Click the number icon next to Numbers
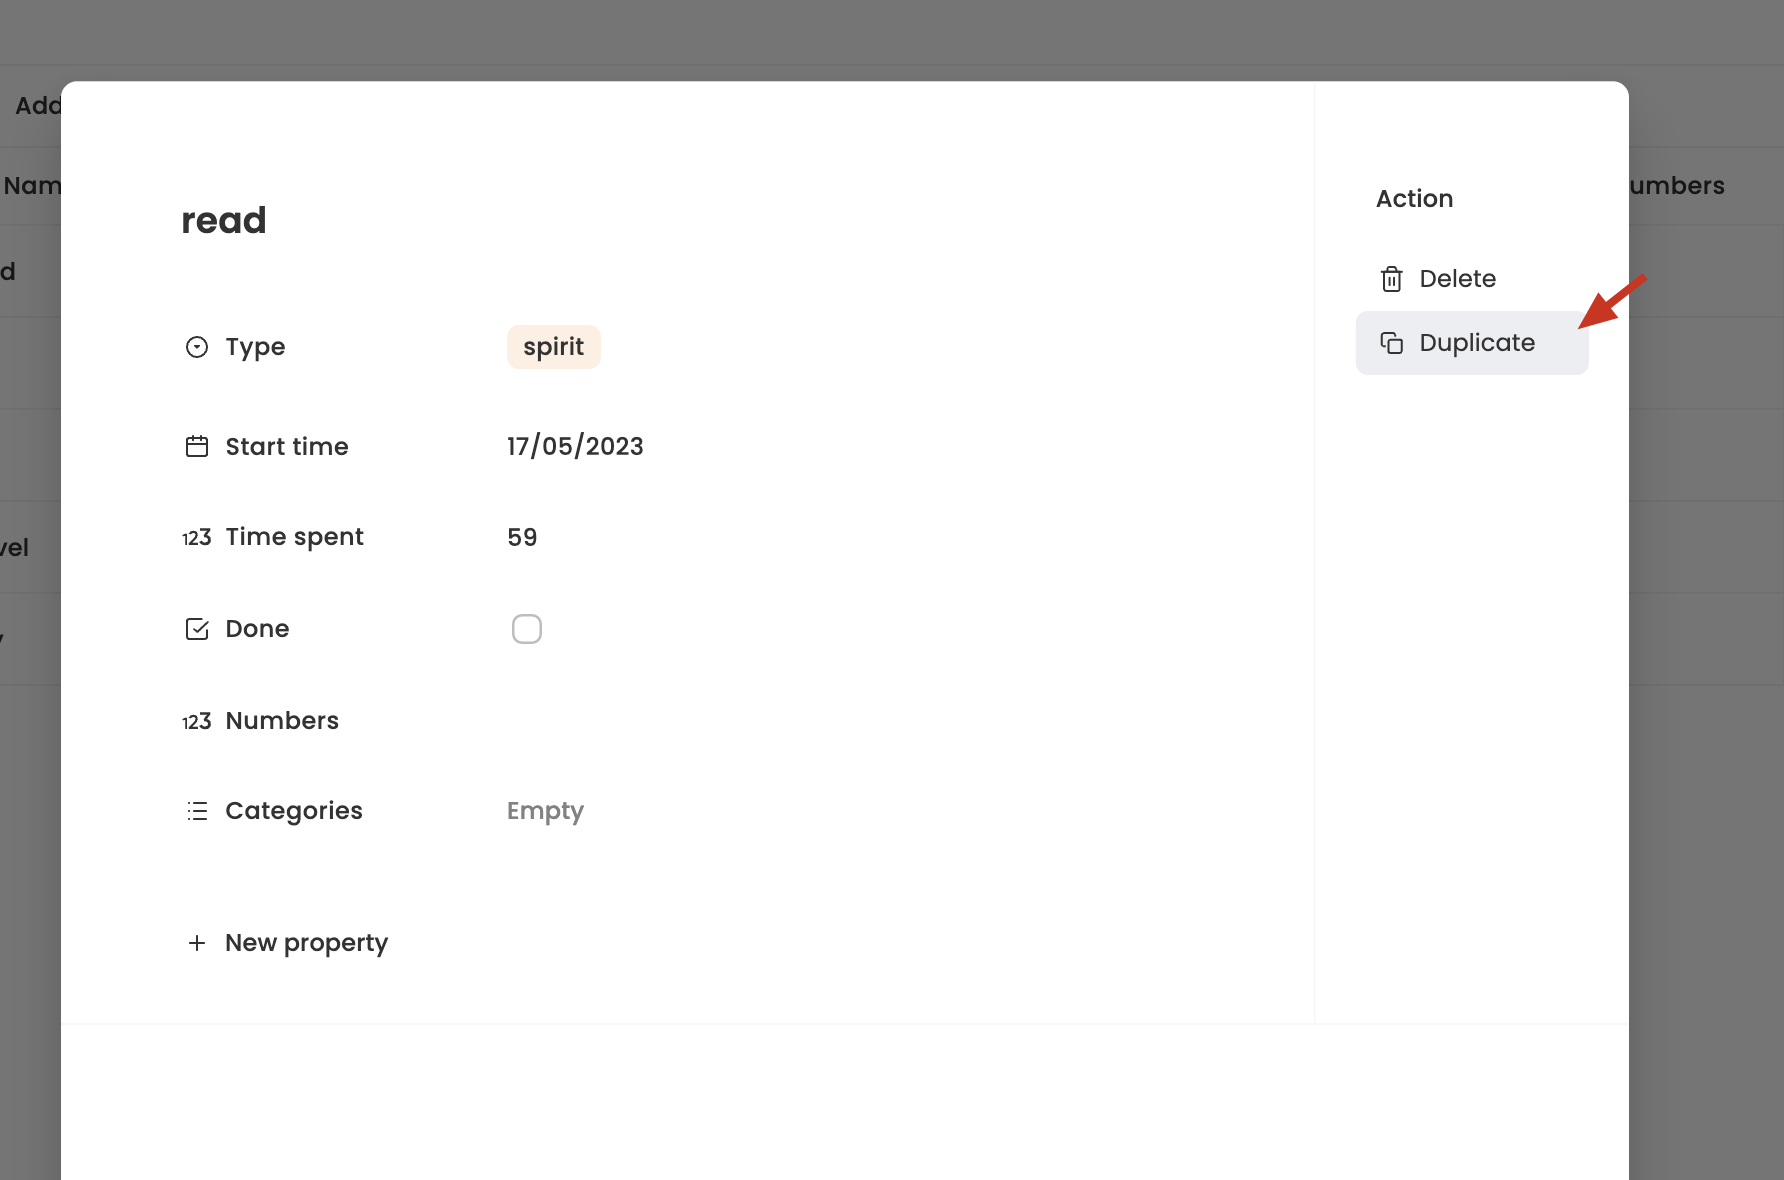This screenshot has height=1180, width=1784. (x=197, y=720)
